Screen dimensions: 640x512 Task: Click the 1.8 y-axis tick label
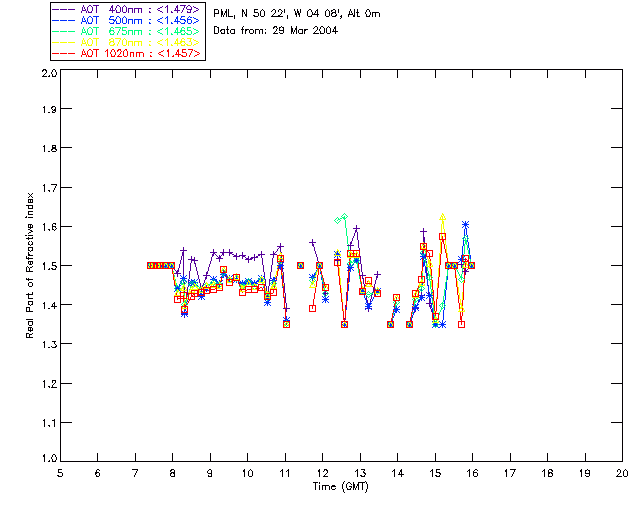(x=49, y=148)
